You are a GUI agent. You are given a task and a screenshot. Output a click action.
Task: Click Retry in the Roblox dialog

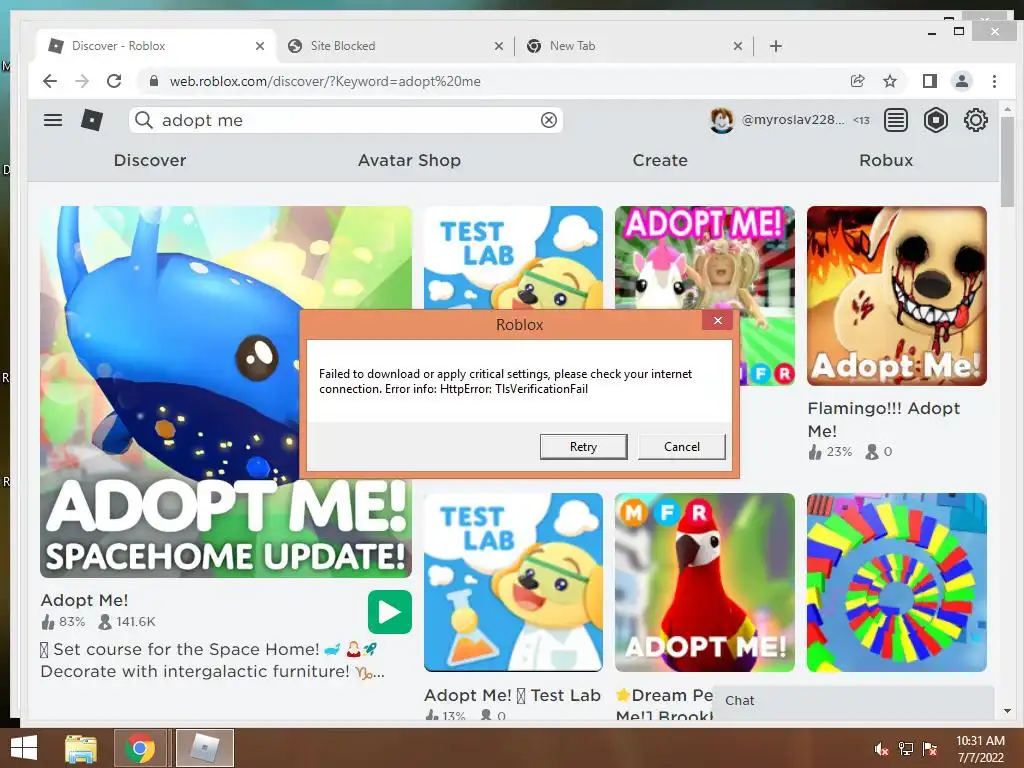pyautogui.click(x=583, y=447)
